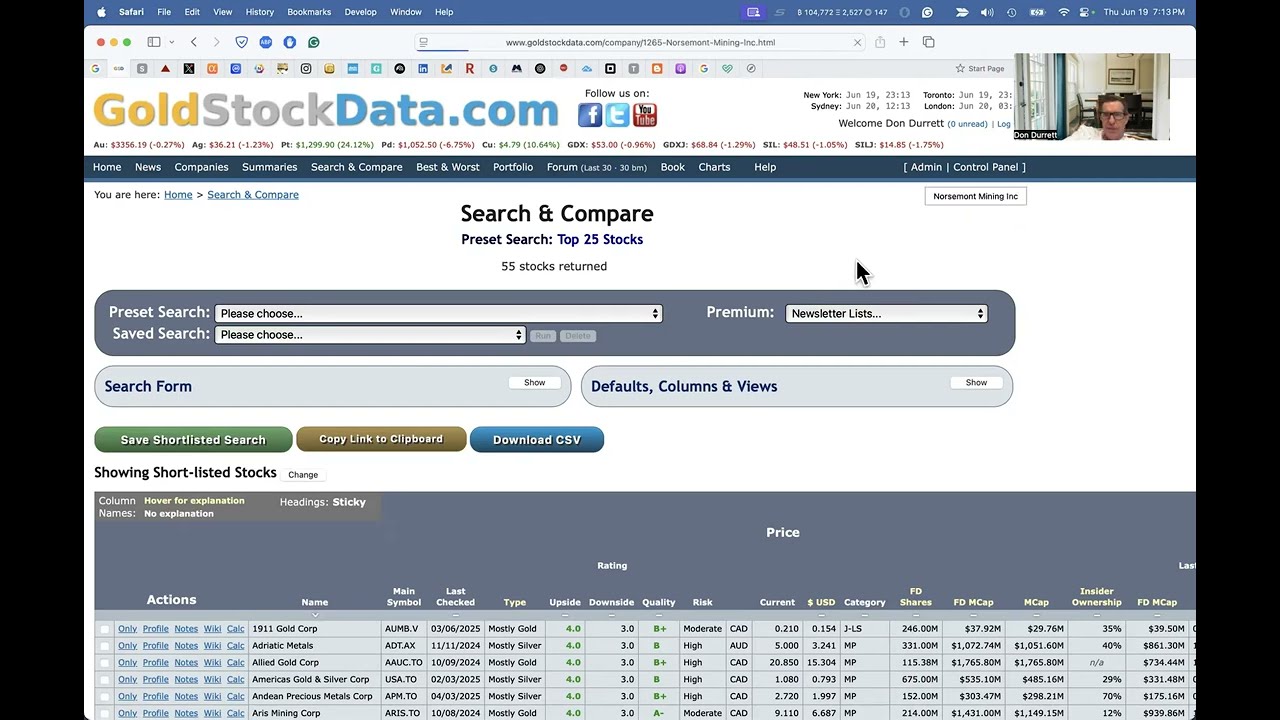1280x720 pixels.
Task: Open the Twitter follow icon
Action: (617, 115)
